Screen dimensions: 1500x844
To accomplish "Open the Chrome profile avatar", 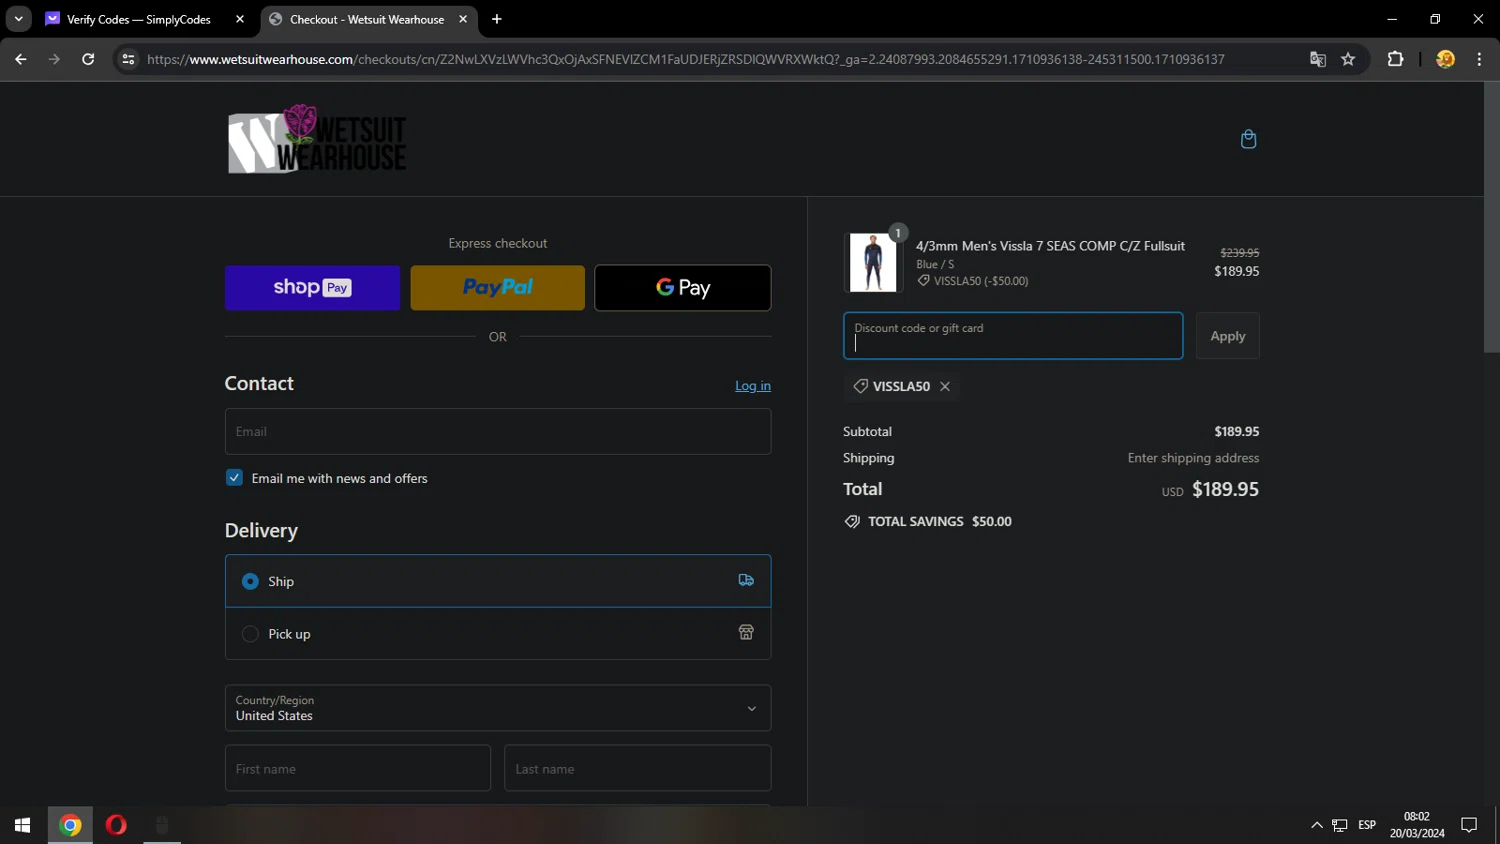I will pyautogui.click(x=1445, y=59).
